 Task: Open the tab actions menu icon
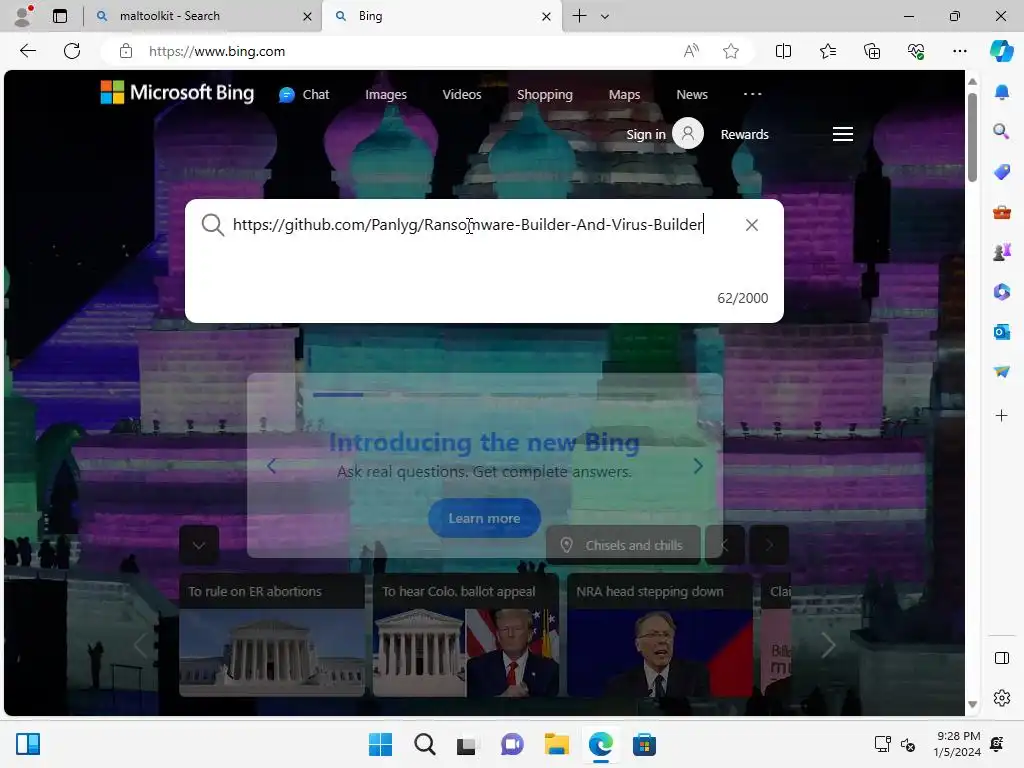[x=60, y=16]
